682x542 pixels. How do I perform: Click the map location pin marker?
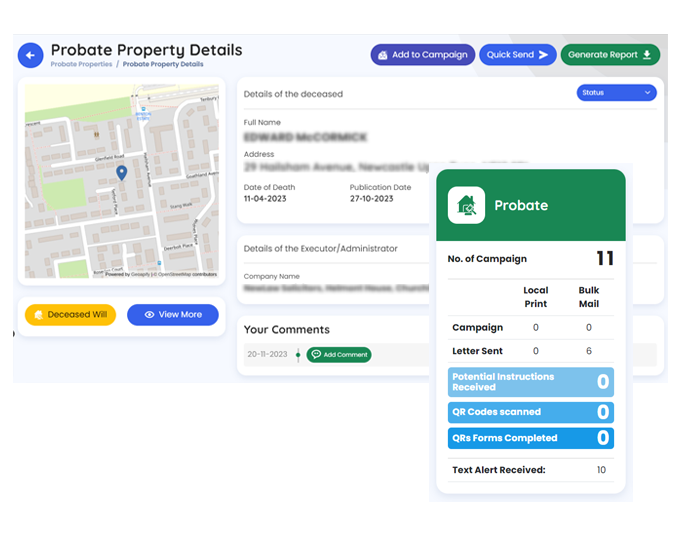(122, 173)
